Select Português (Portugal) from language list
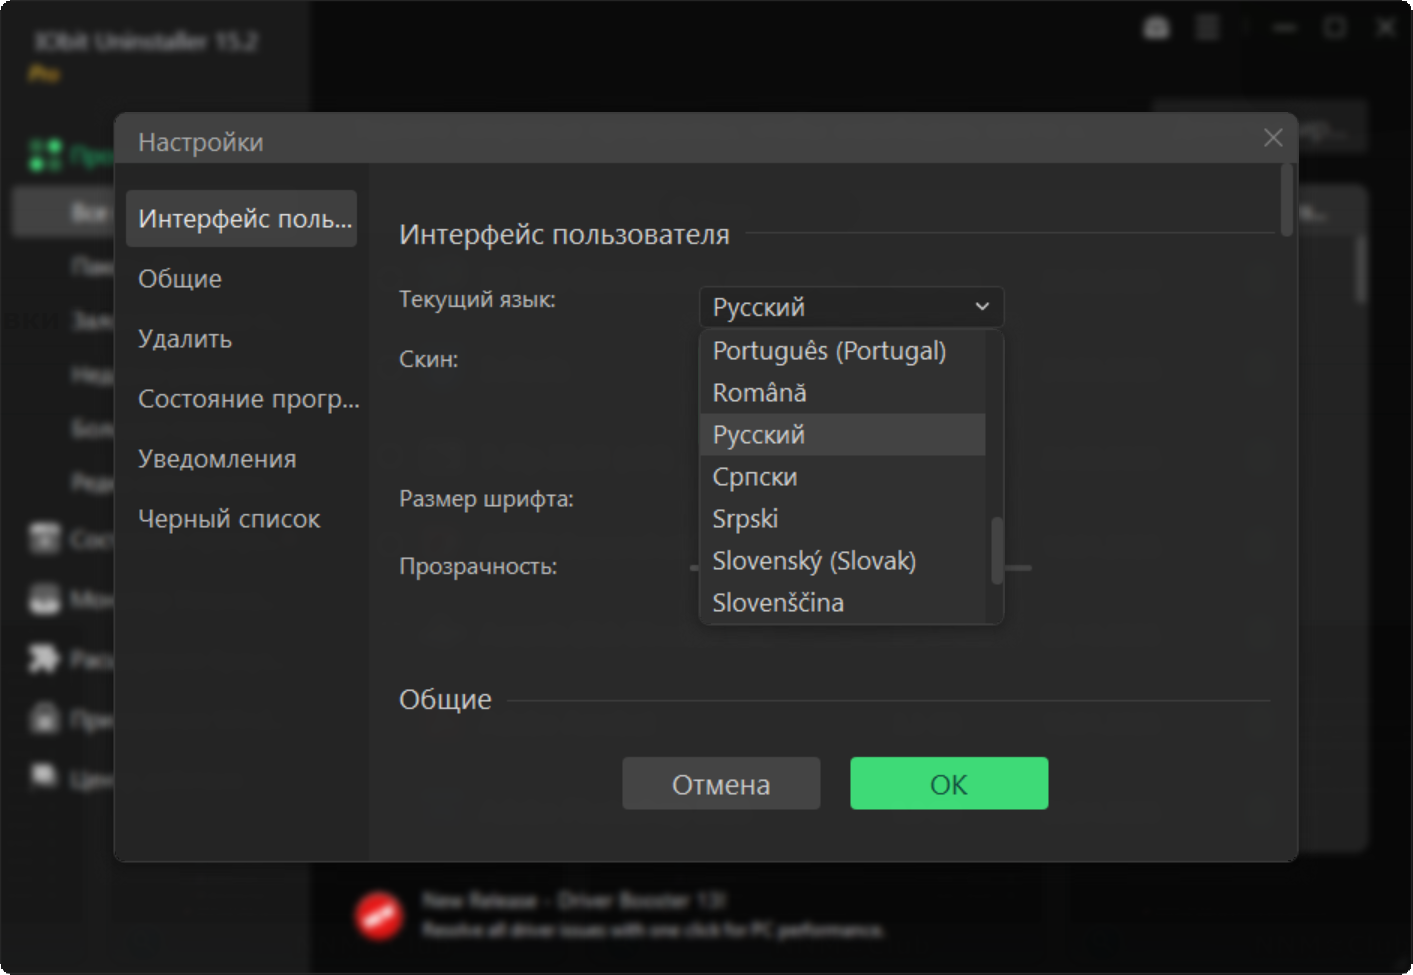 [829, 351]
